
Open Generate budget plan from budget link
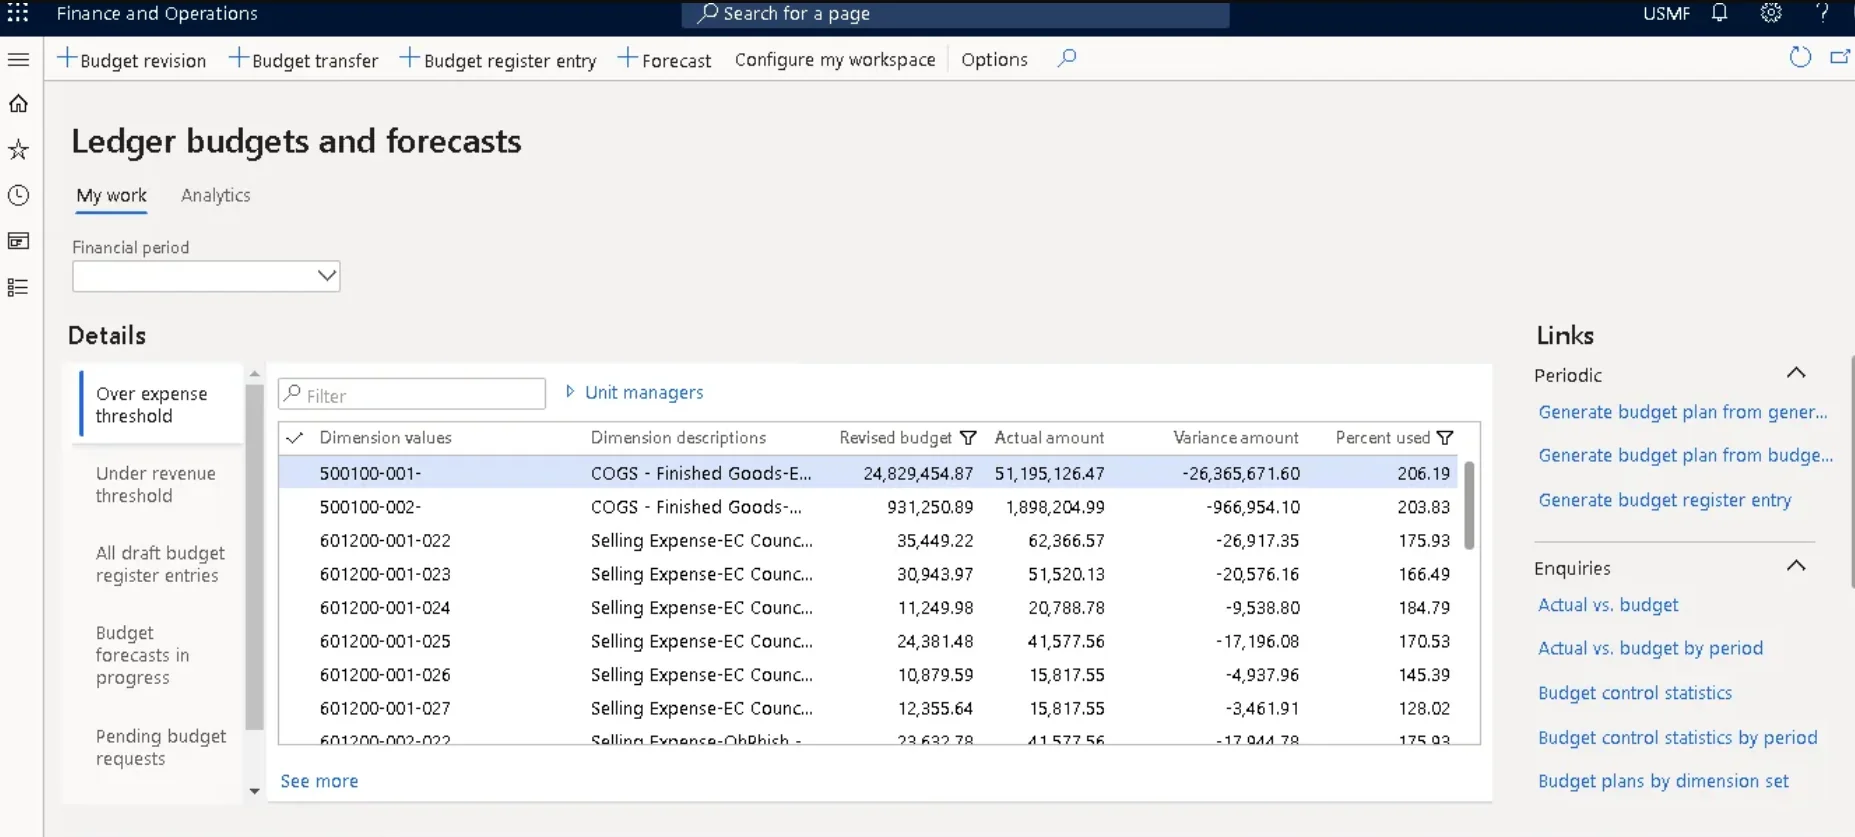click(x=1685, y=455)
